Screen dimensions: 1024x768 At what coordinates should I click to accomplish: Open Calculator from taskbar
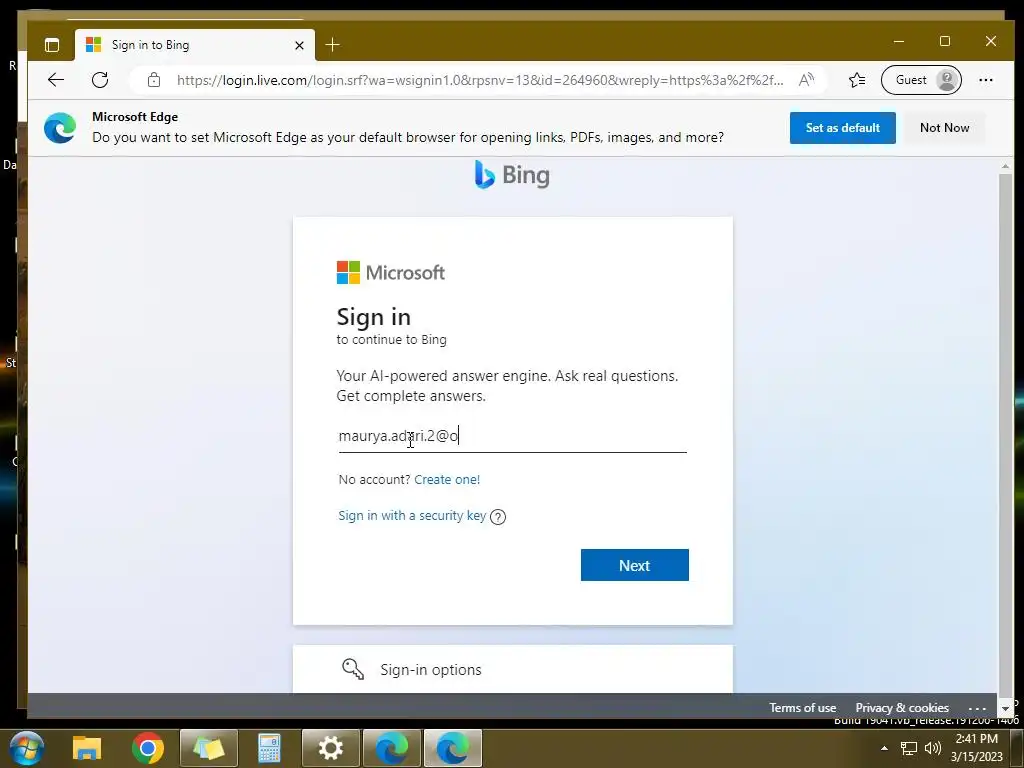pos(269,748)
